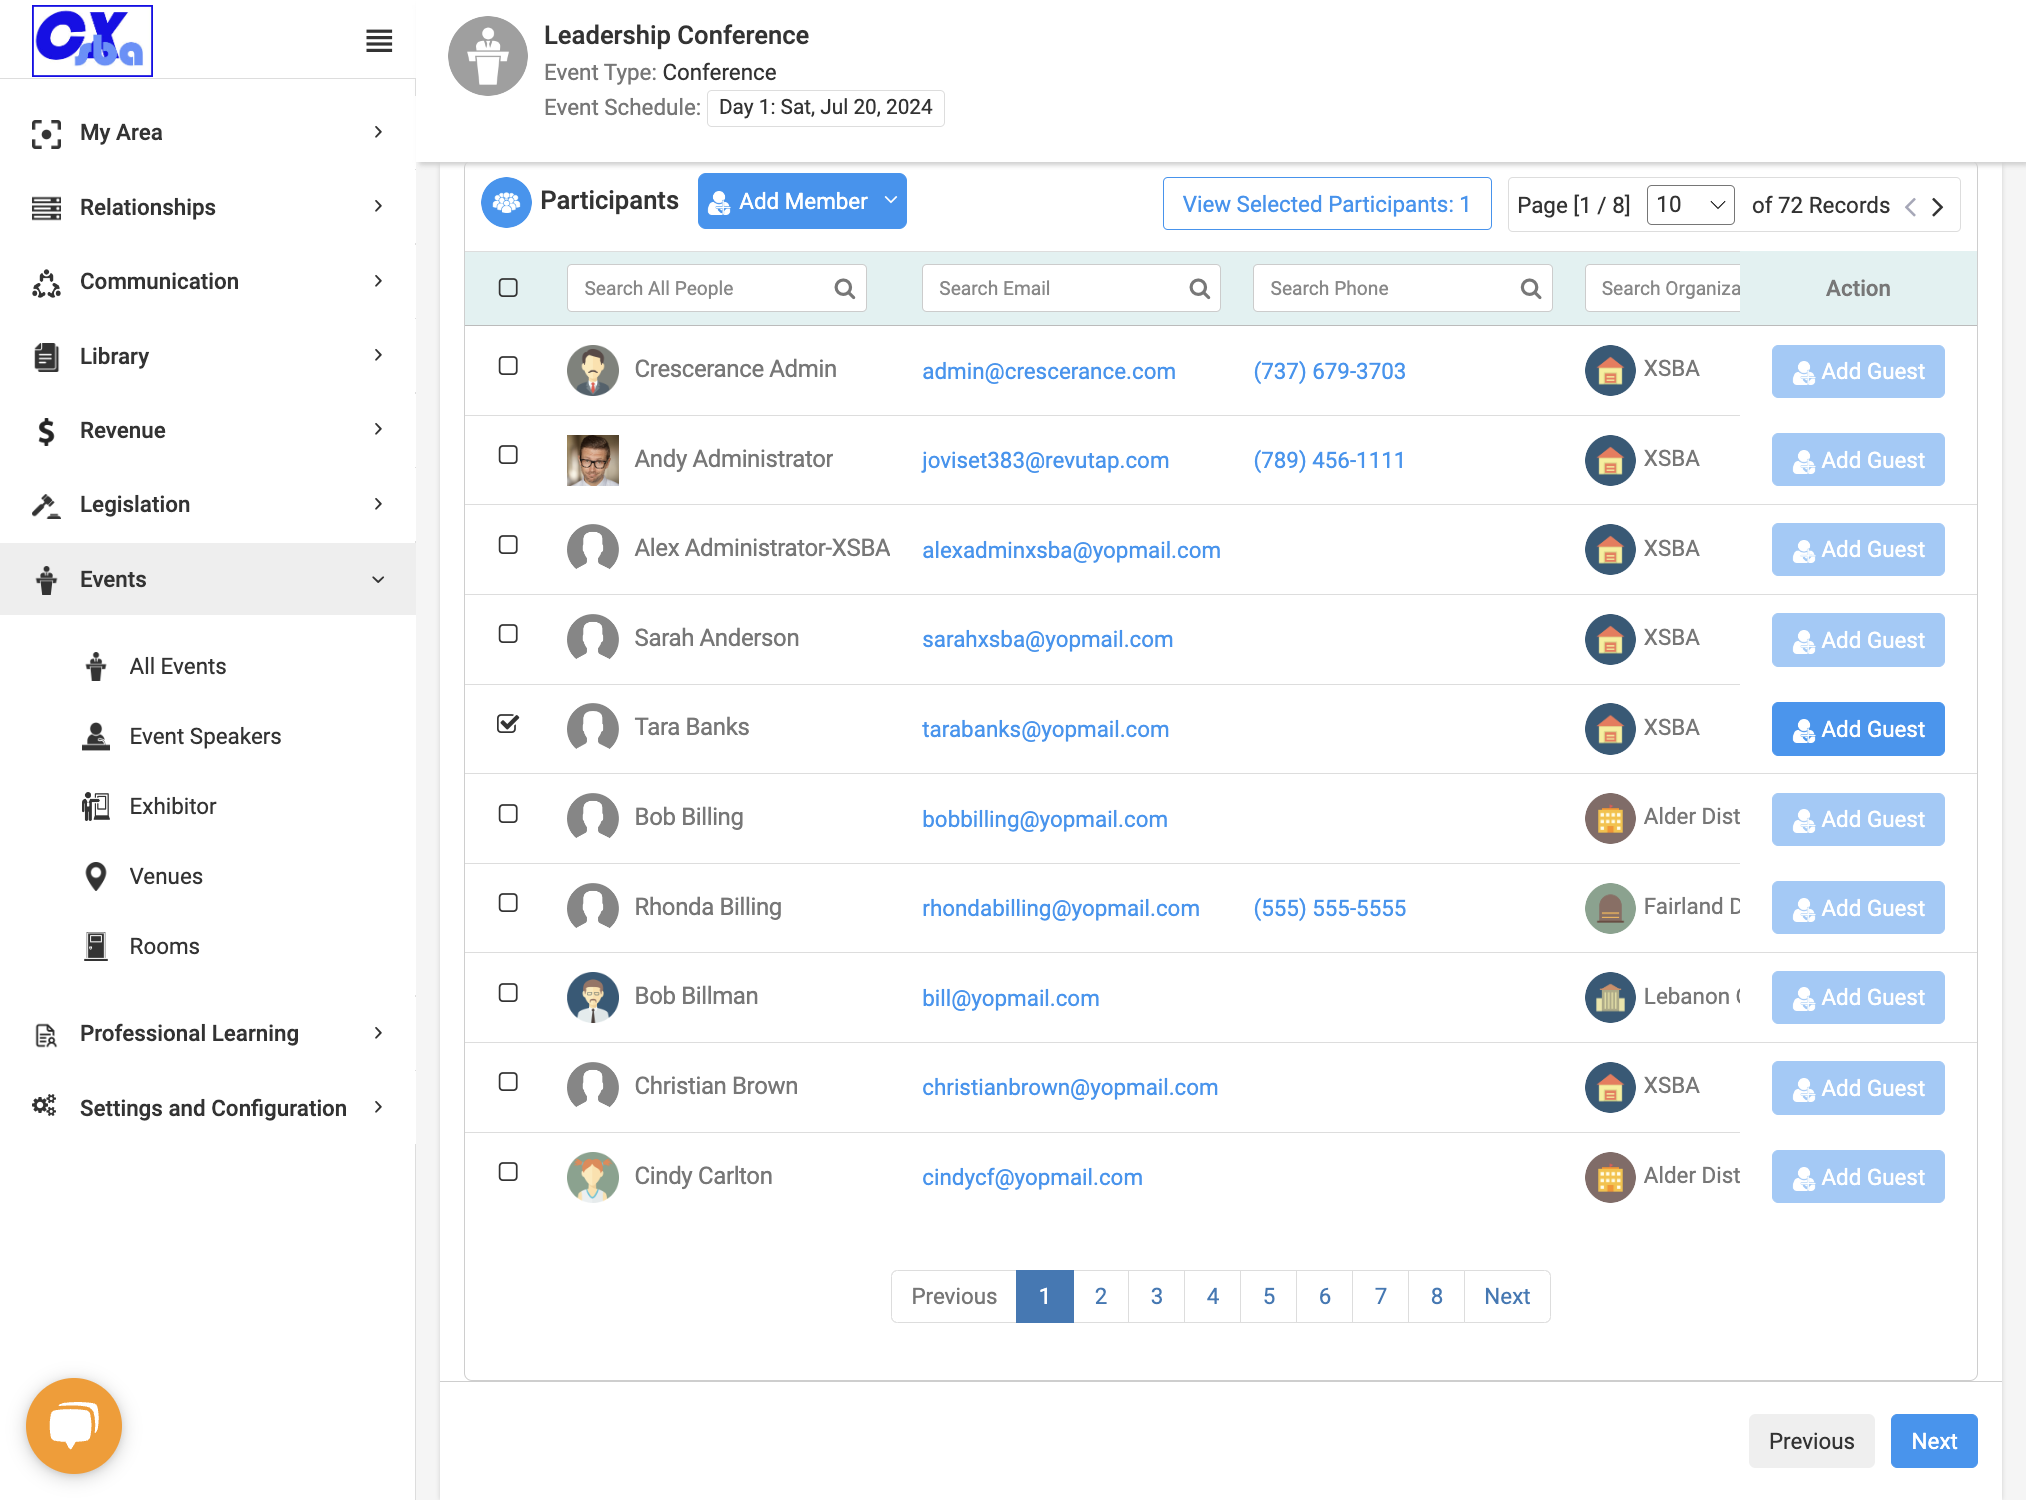Click the Leadership Conference podium icon
The image size is (2026, 1500).
pyautogui.click(x=488, y=57)
